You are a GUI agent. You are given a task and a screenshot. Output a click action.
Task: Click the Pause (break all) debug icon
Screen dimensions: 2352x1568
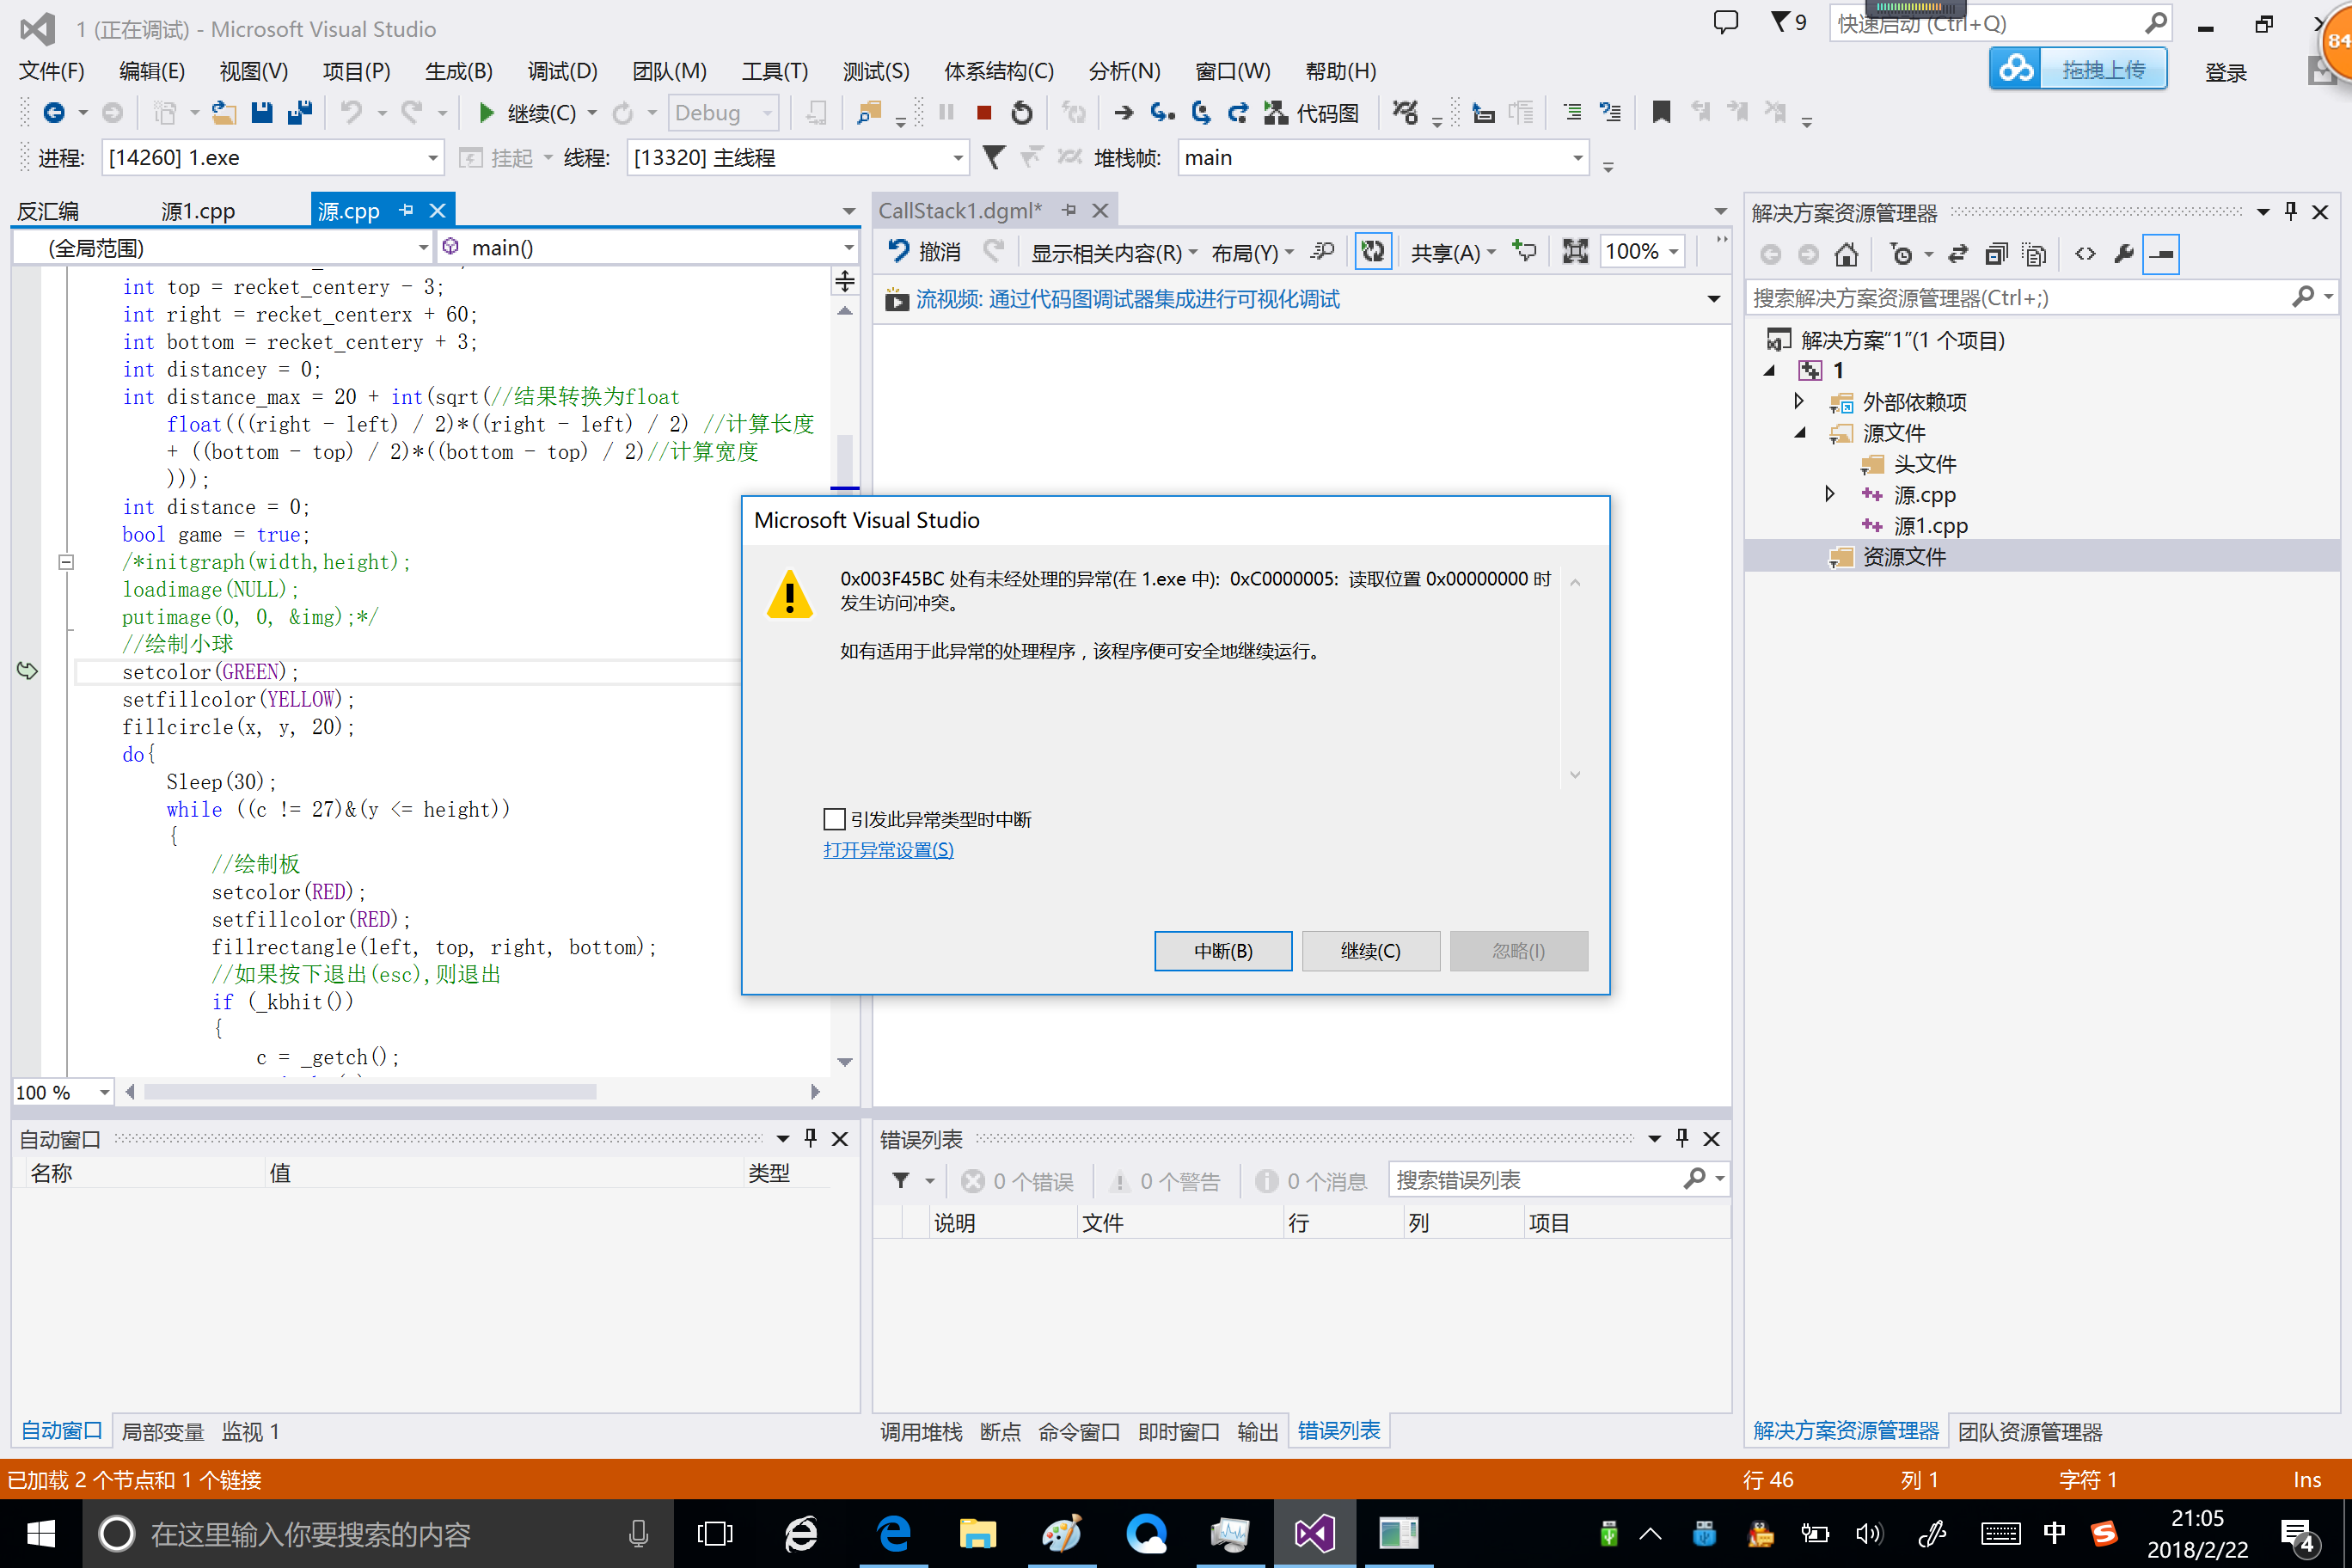[946, 113]
